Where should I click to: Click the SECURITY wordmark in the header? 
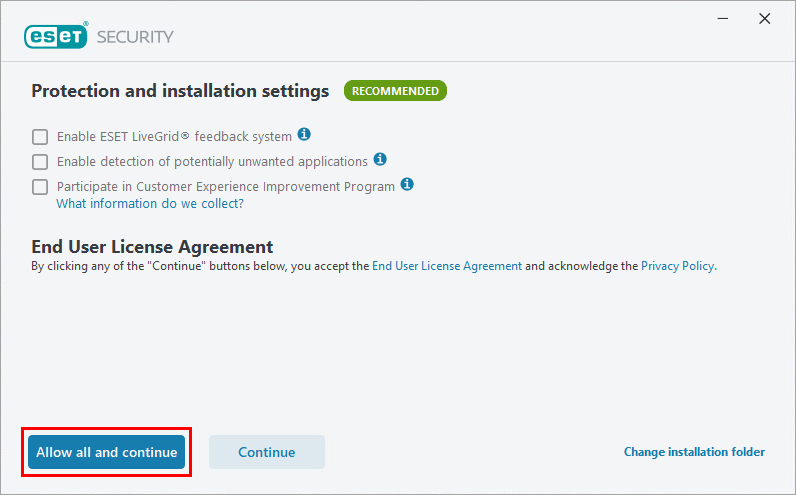click(135, 37)
